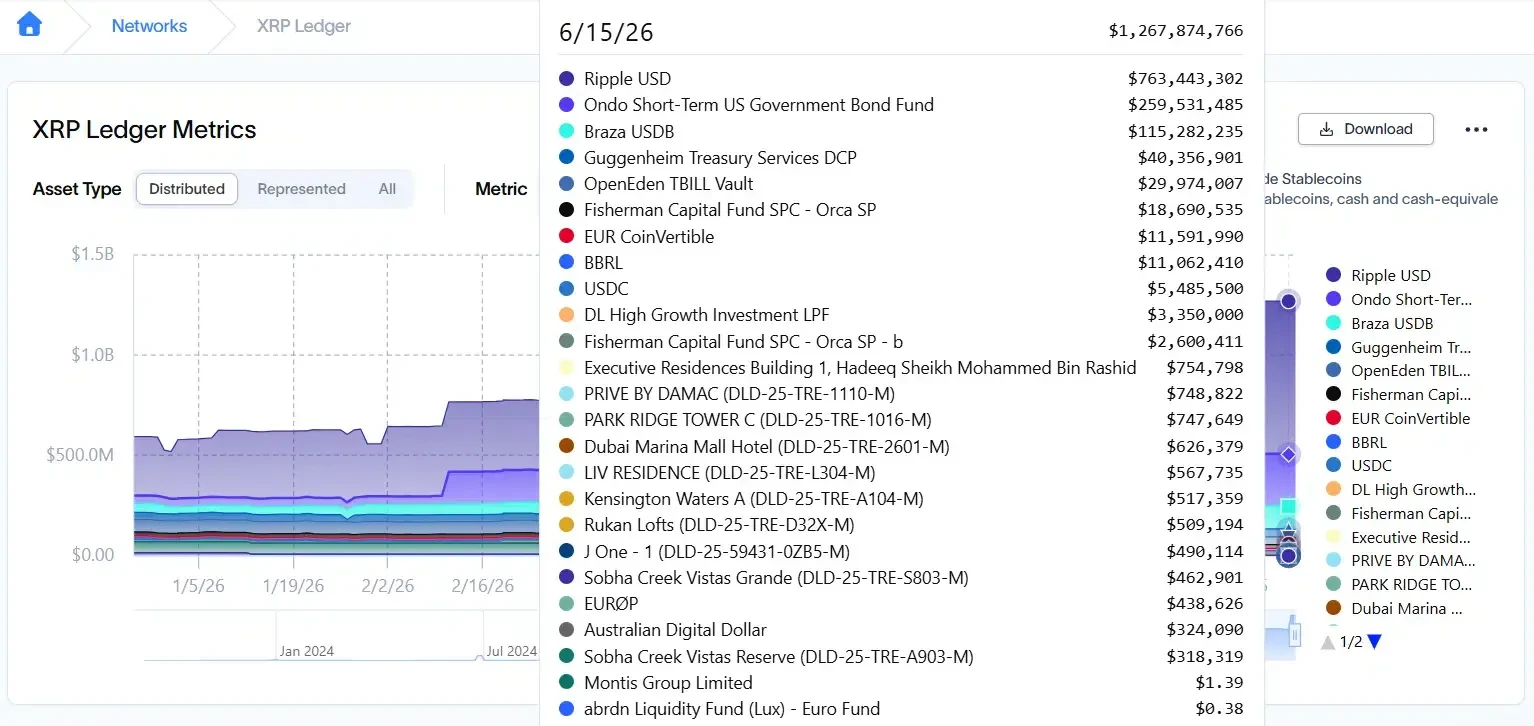Click the XRP Ledger Metrics heading
Screen dimensions: 1534x726
(x=144, y=130)
